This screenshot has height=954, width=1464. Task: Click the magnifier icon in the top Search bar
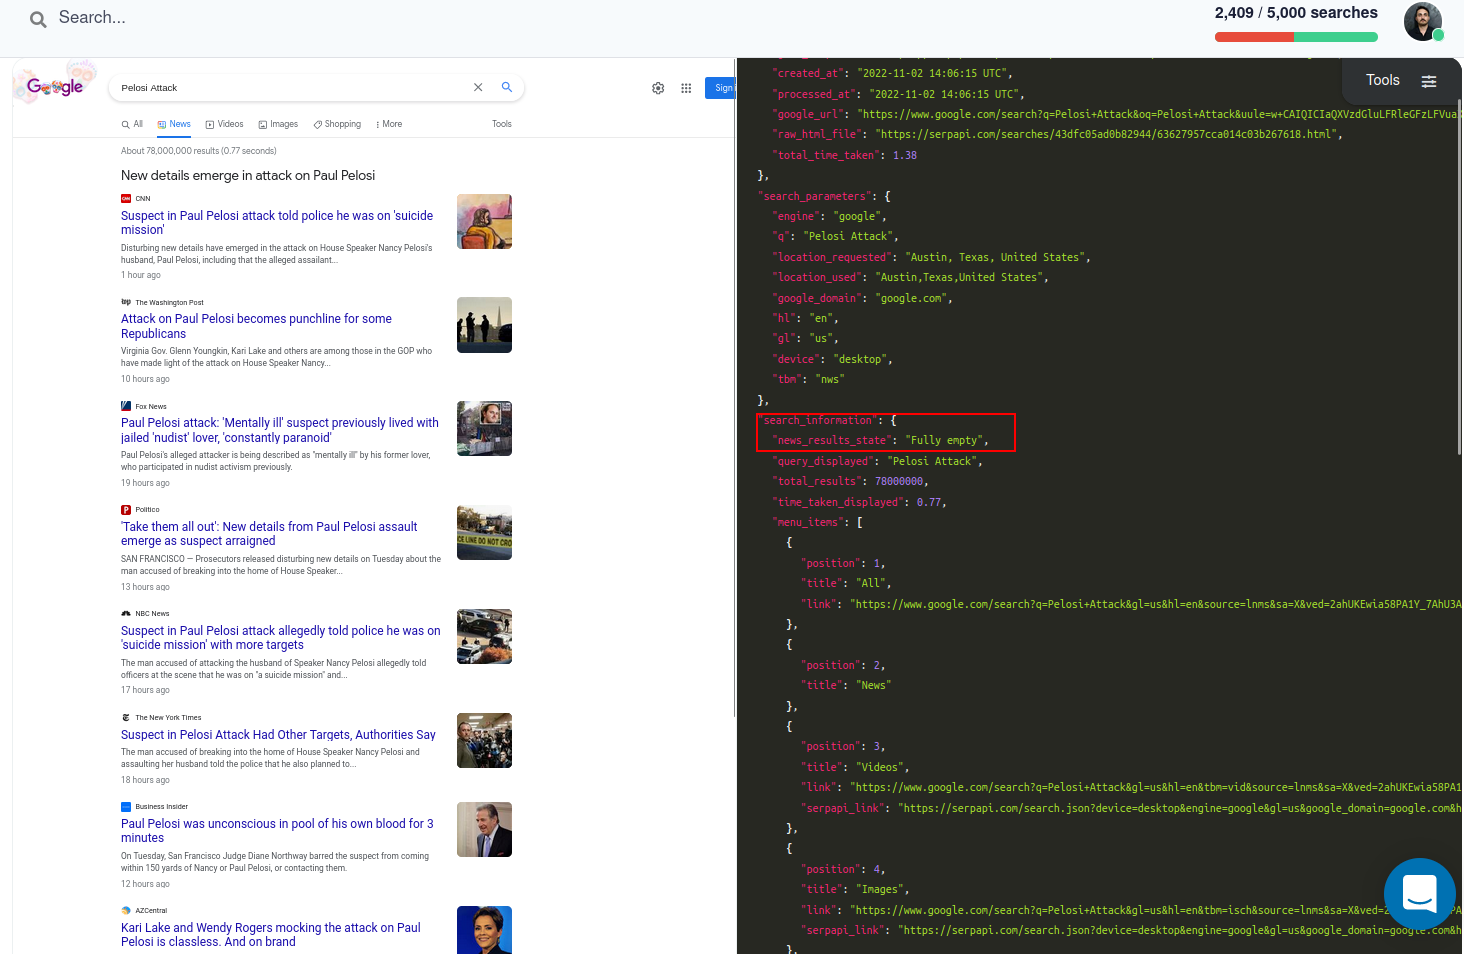[x=38, y=17]
